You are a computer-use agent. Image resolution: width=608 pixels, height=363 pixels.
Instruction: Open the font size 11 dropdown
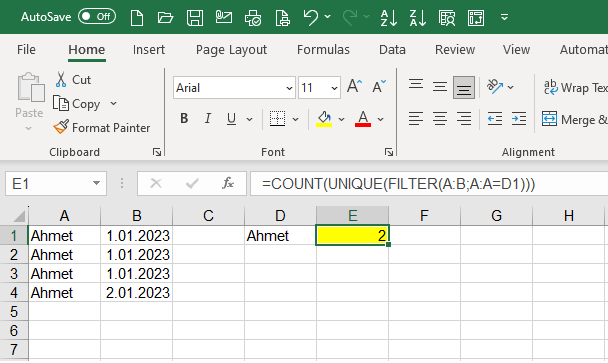pyautogui.click(x=334, y=88)
